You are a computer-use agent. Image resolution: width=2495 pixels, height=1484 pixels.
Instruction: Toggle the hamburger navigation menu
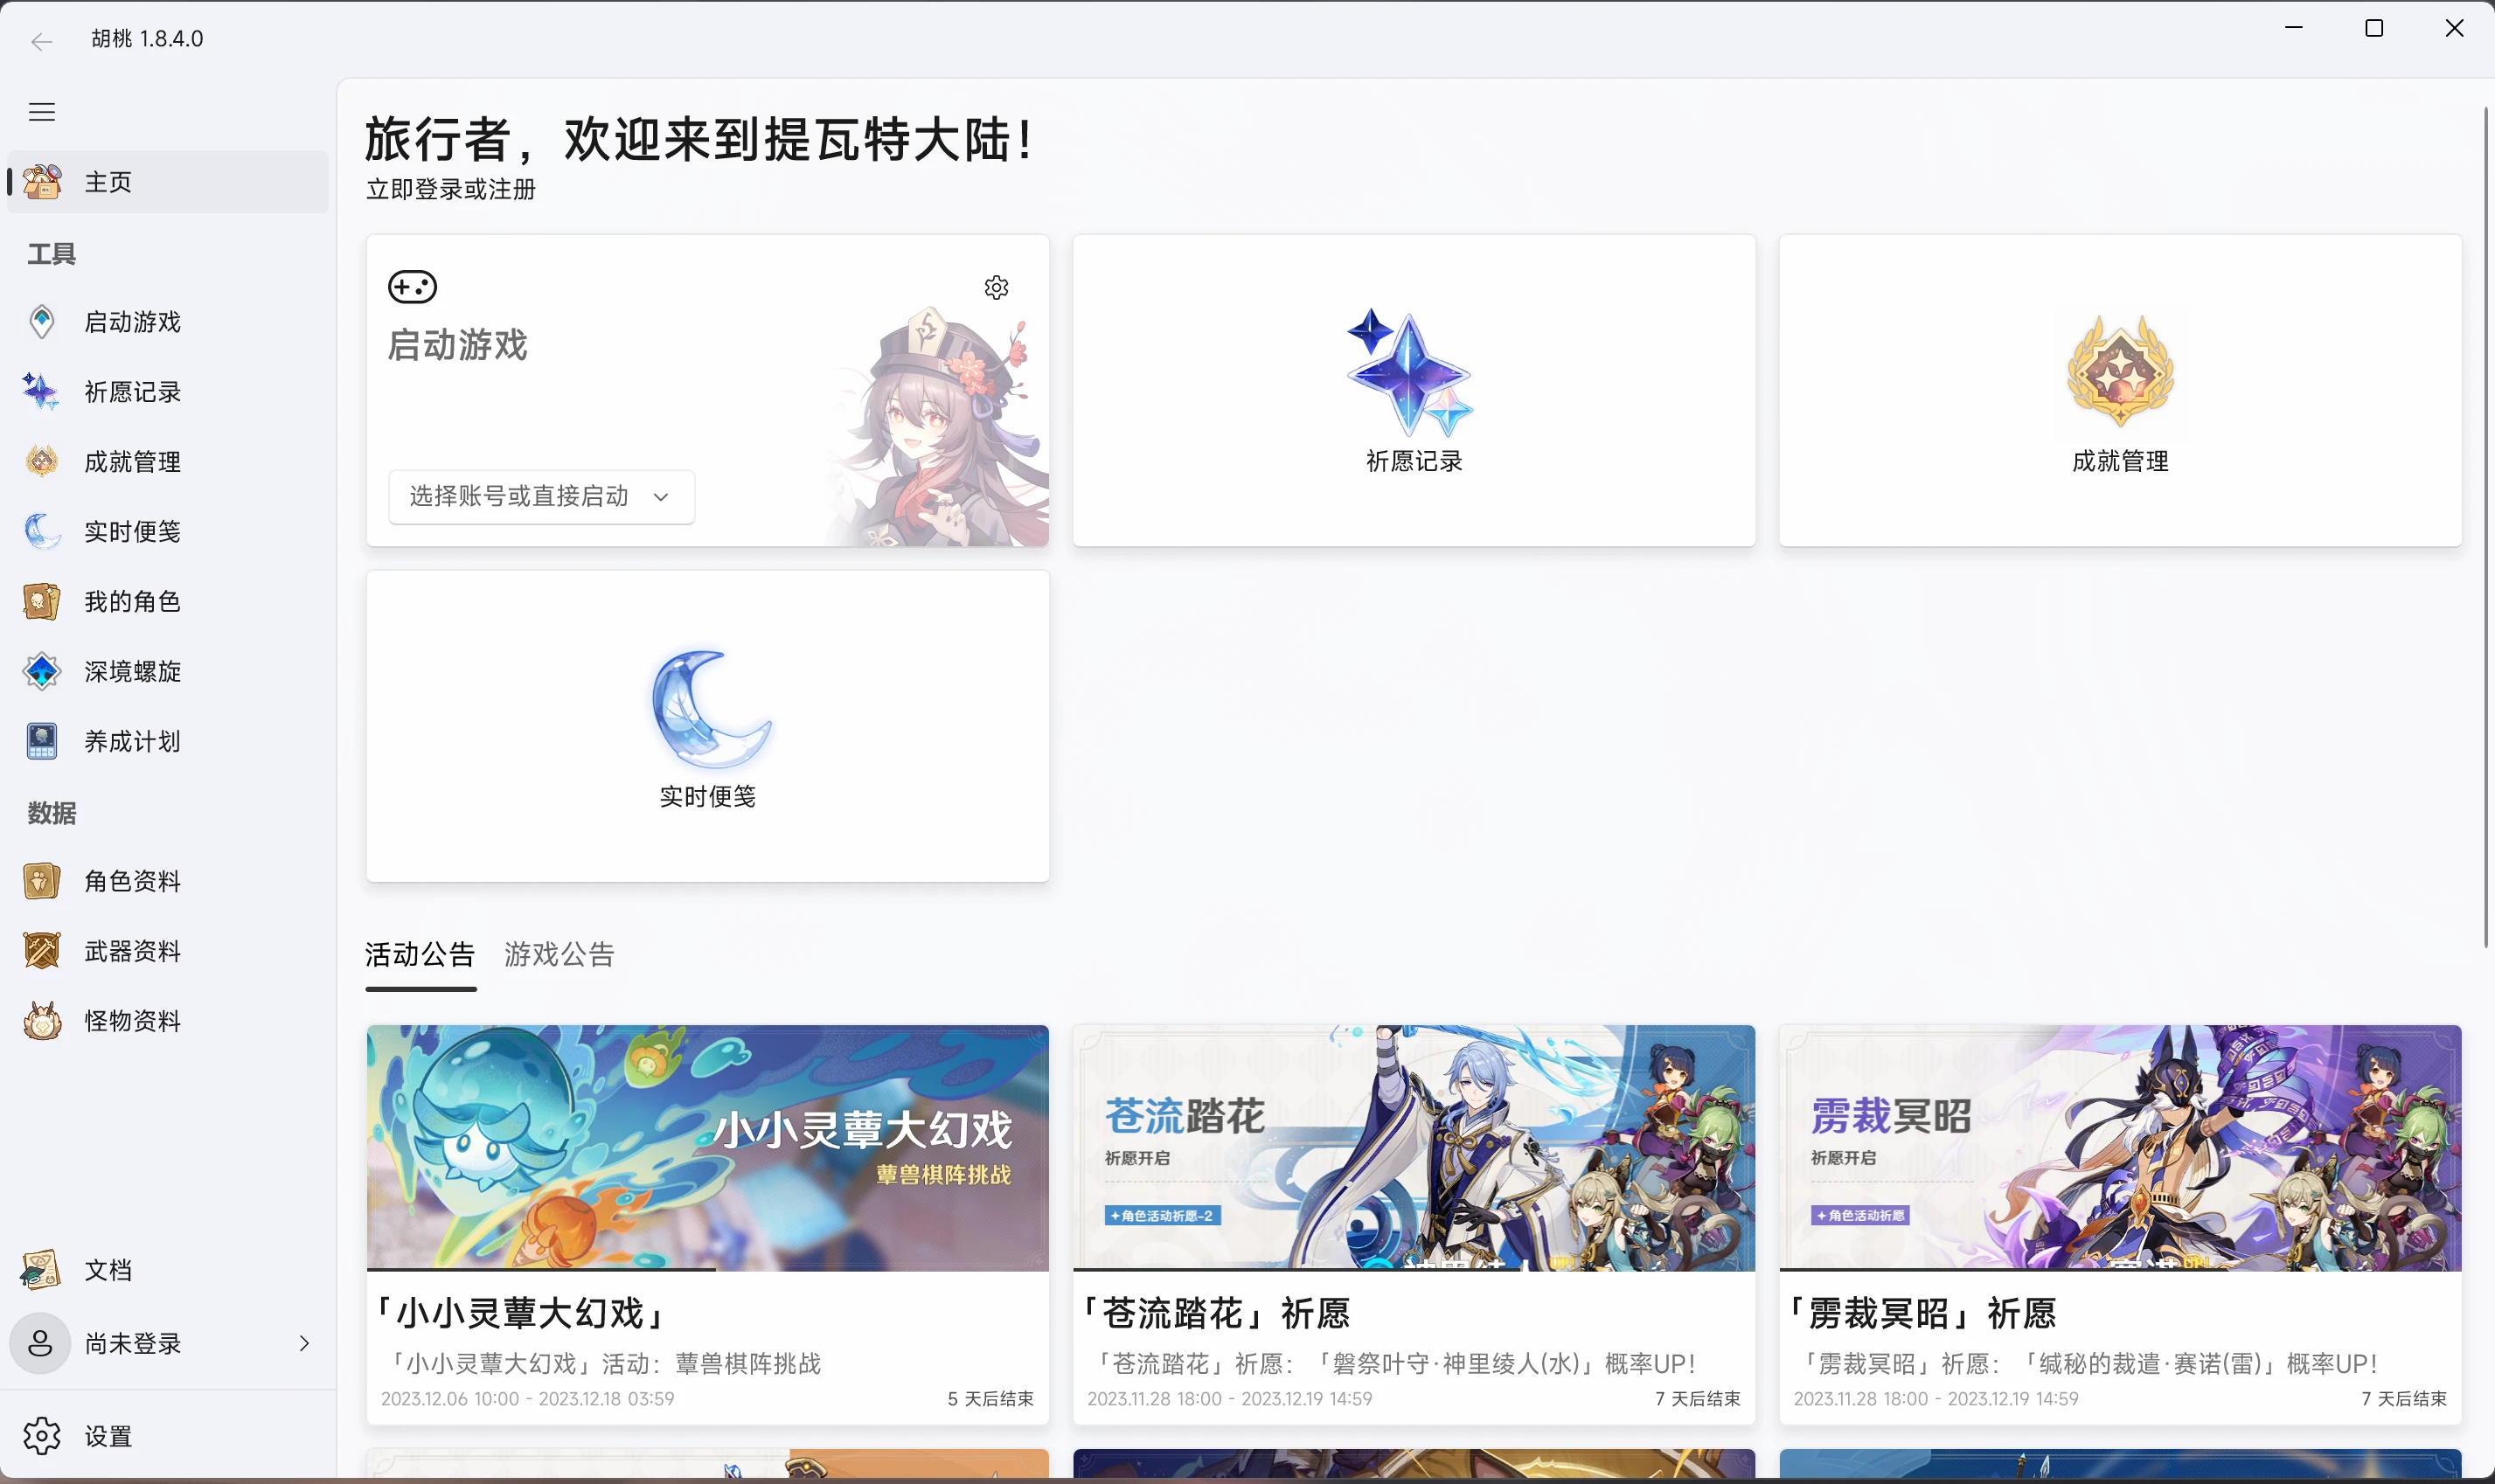click(x=41, y=112)
